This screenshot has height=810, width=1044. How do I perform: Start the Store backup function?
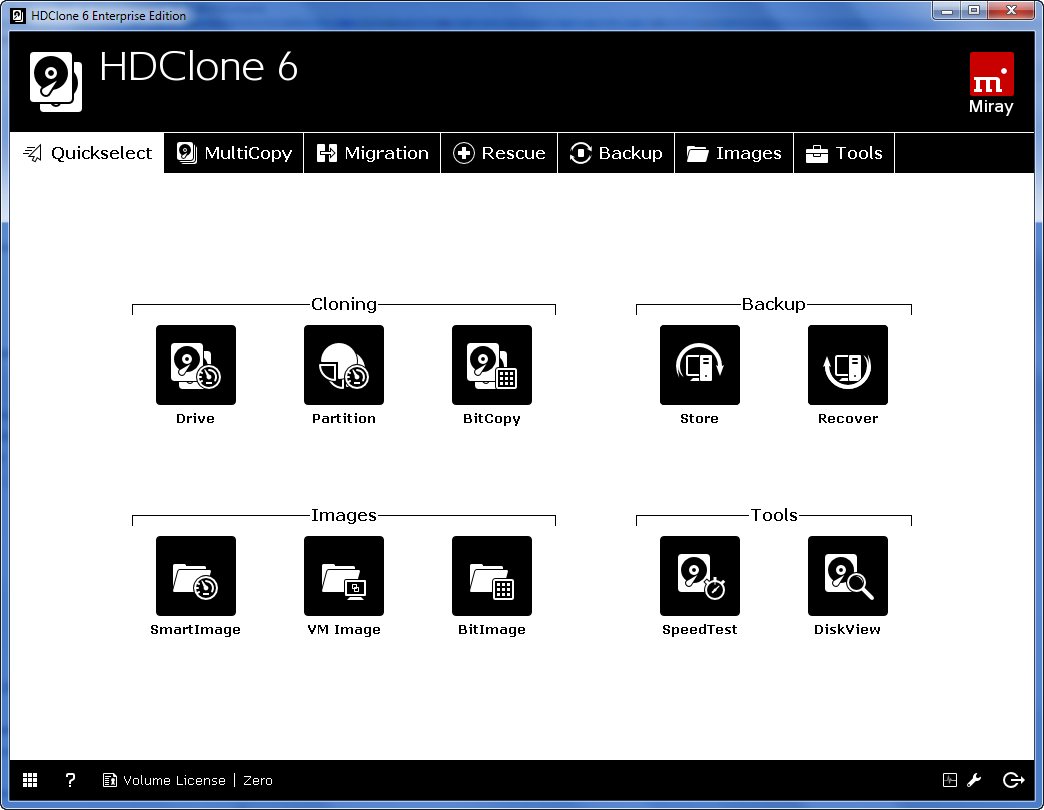pos(699,365)
